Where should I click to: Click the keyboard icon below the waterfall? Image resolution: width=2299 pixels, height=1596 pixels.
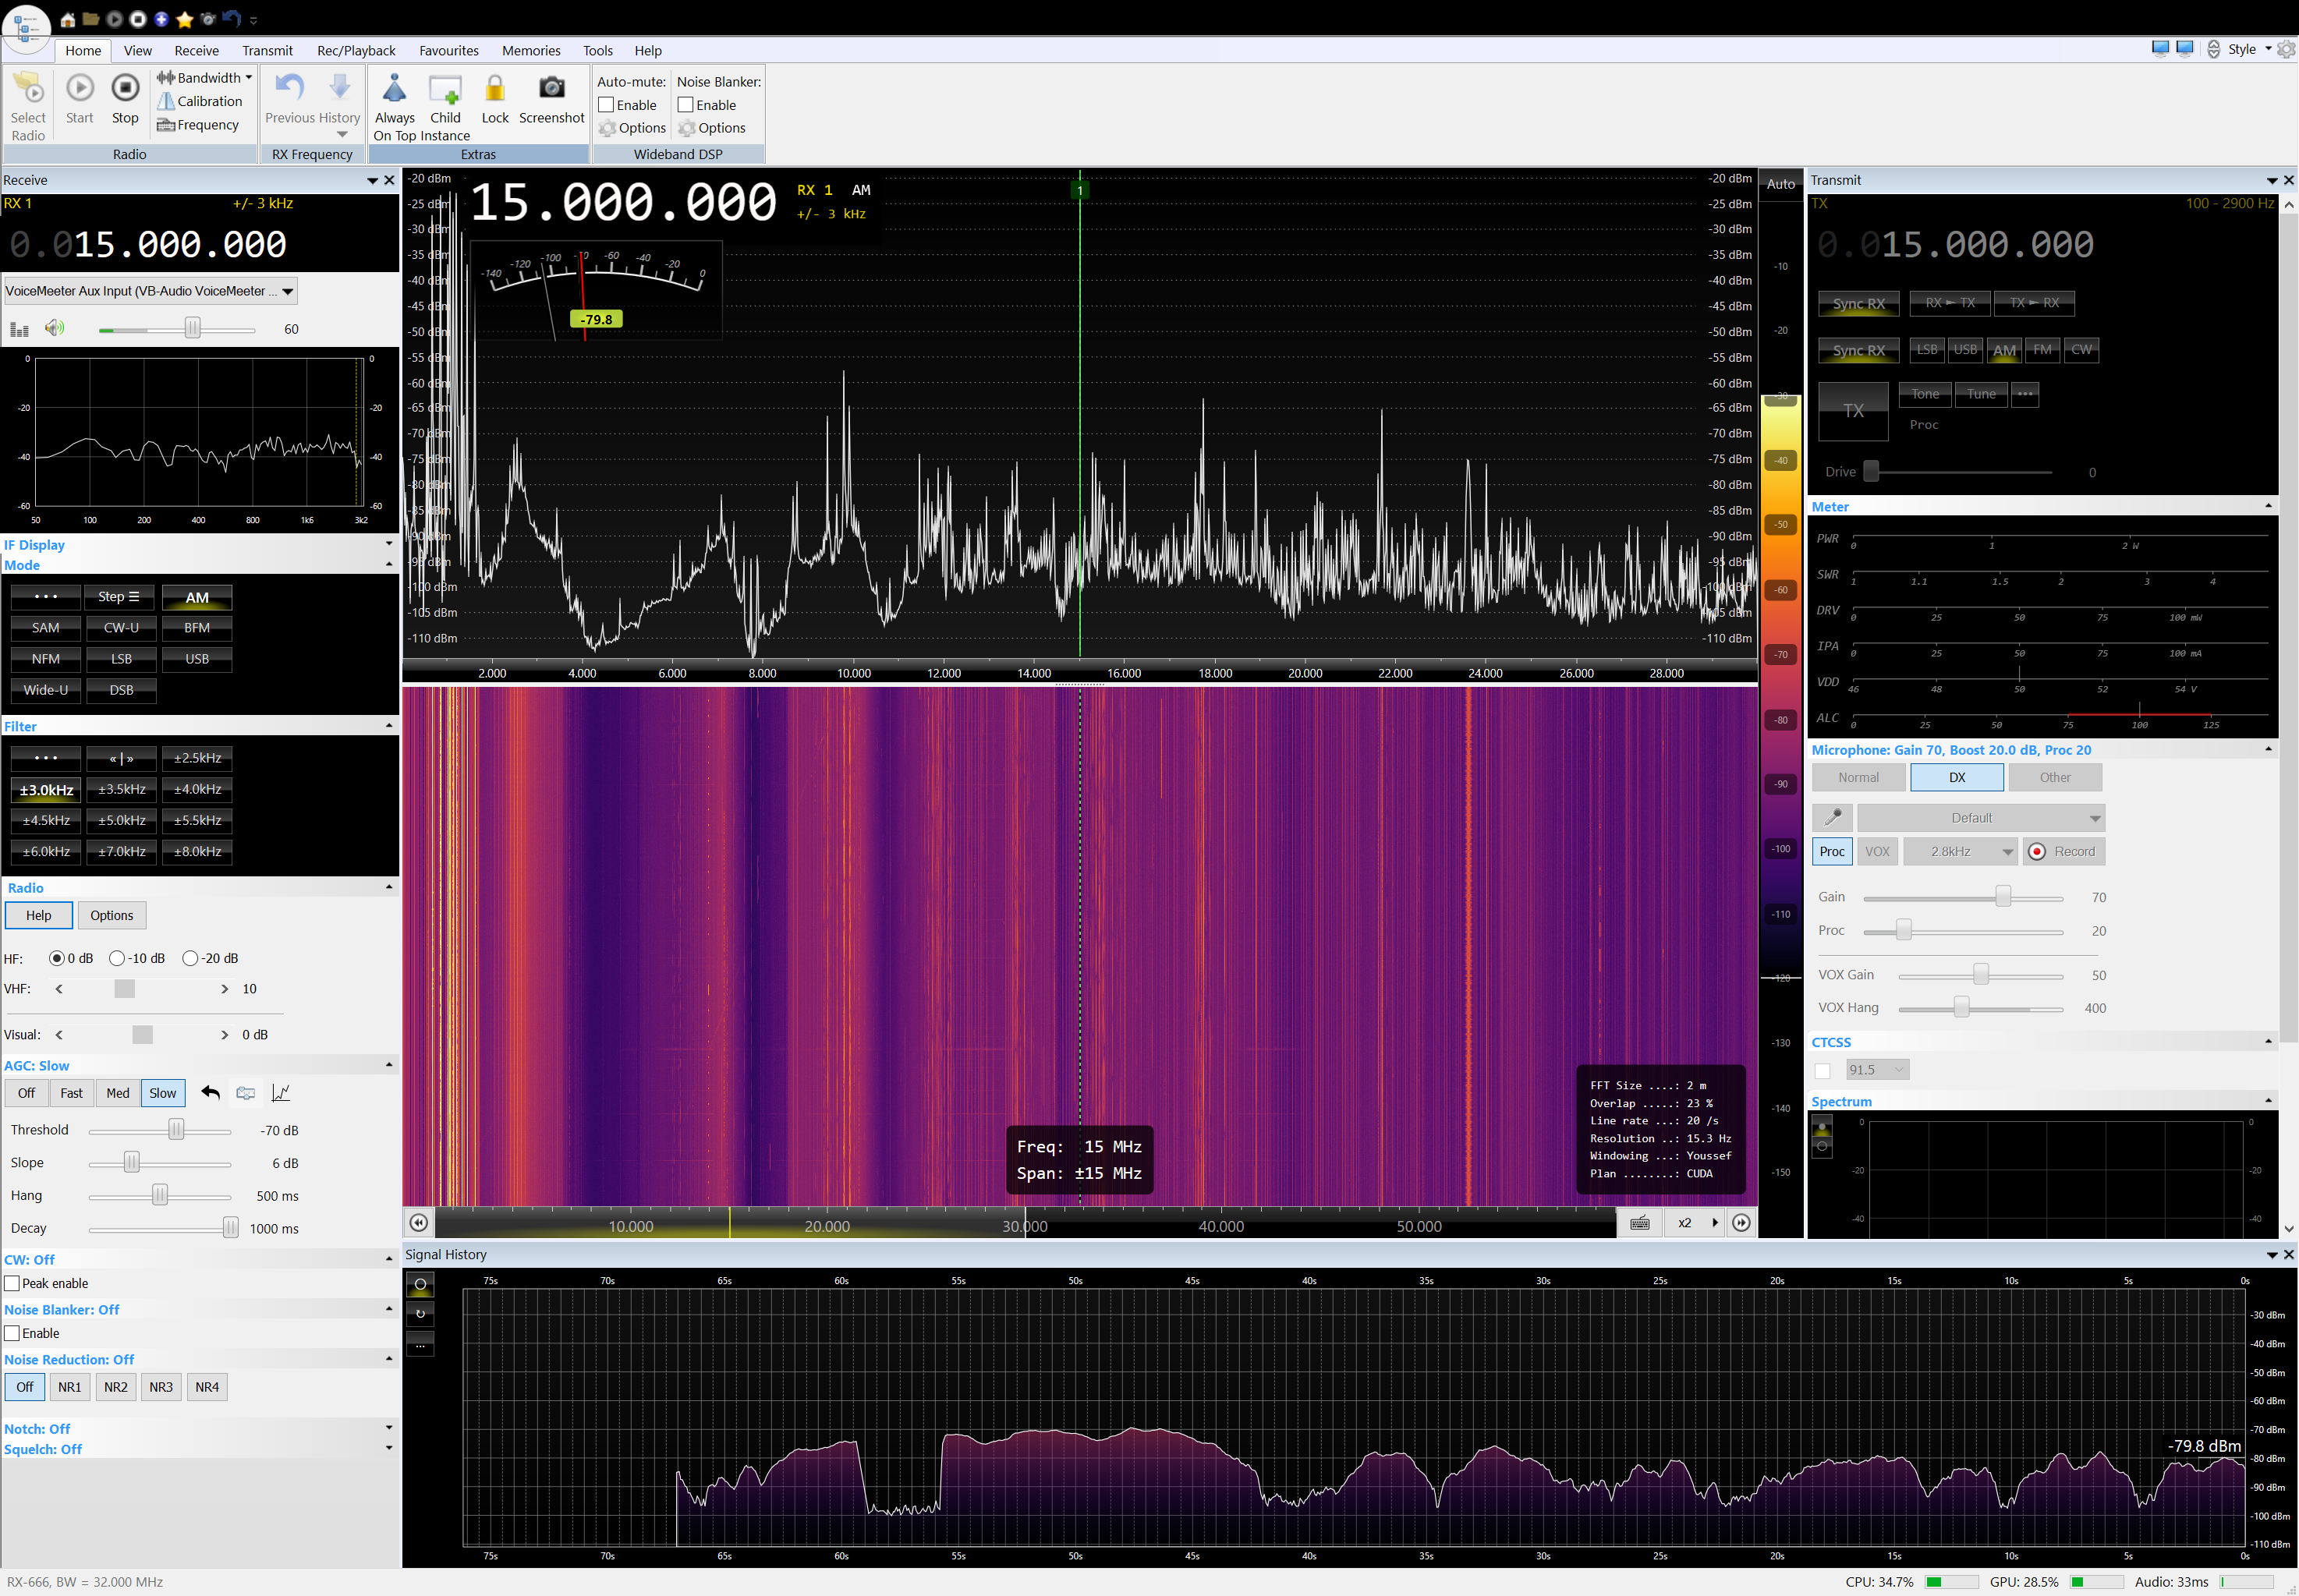point(1640,1223)
